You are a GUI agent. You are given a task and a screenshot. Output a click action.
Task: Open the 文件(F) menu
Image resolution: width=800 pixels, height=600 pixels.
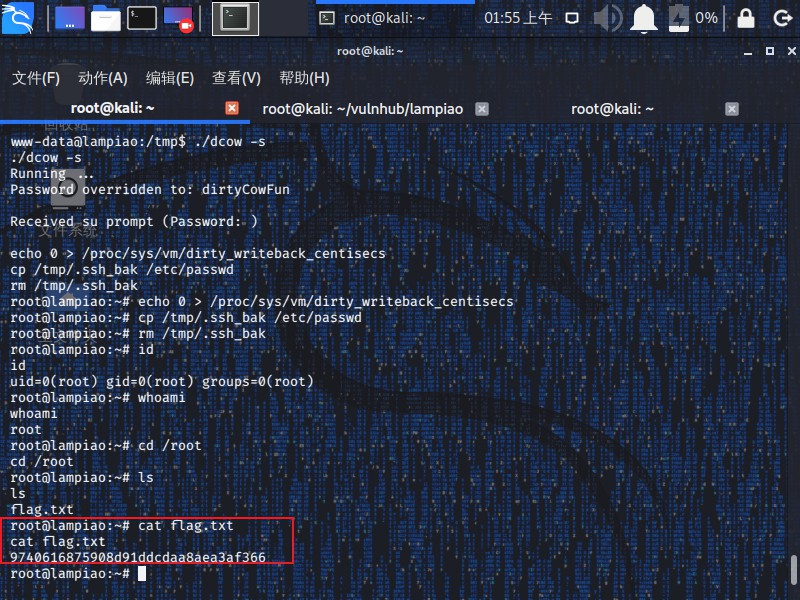click(x=36, y=78)
